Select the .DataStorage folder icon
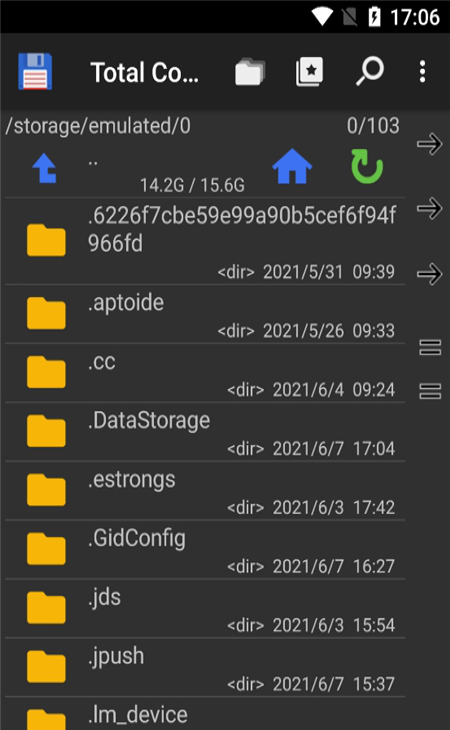The width and height of the screenshot is (450, 730). pyautogui.click(x=46, y=431)
